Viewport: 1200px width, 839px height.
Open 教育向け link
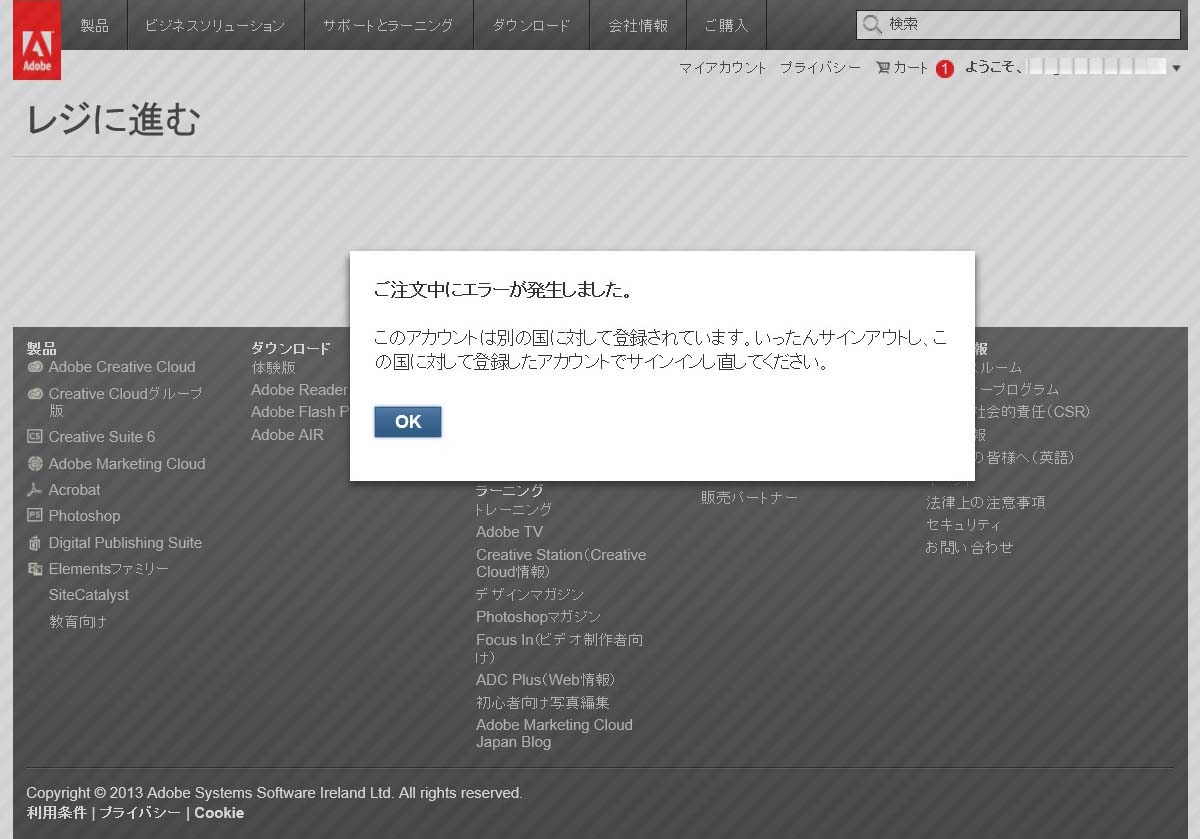click(78, 622)
